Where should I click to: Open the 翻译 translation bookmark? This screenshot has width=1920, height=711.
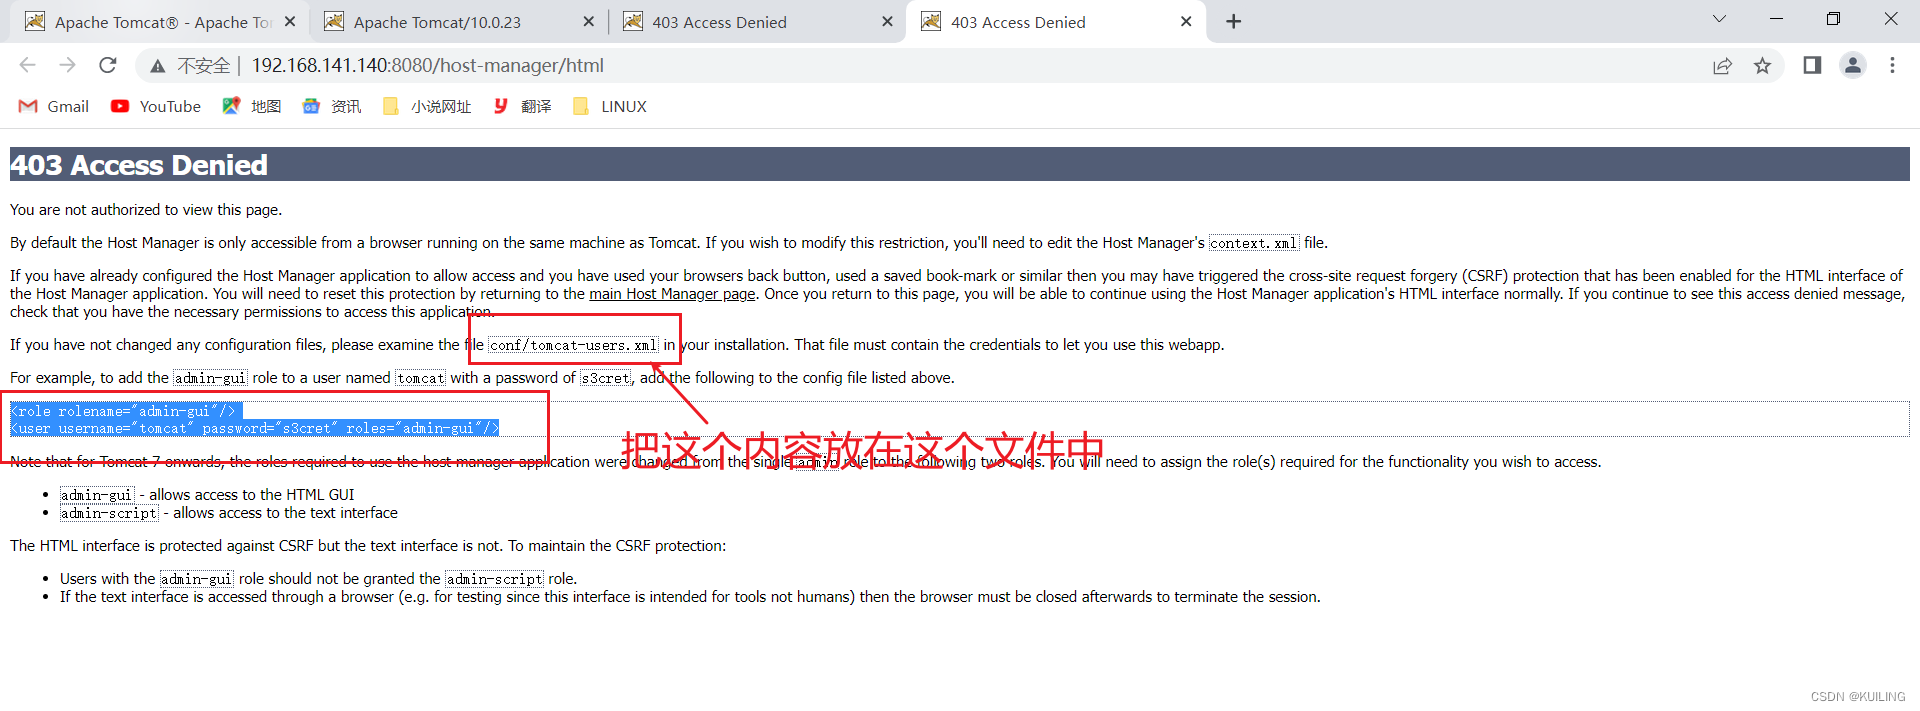[522, 106]
